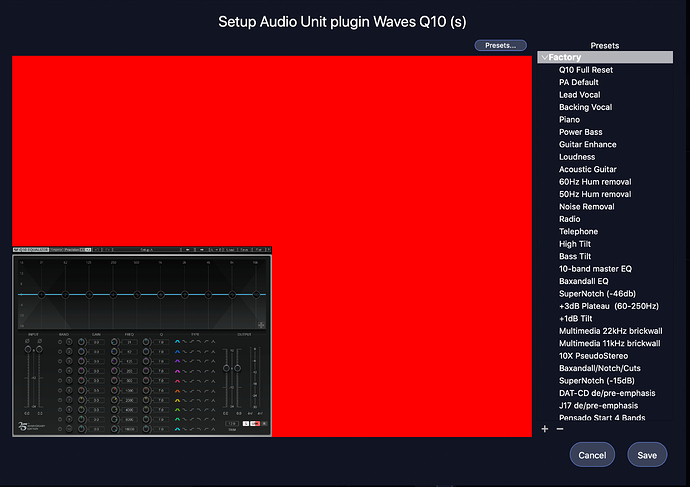Select bell filter type for band 6 (orange)

coord(177,391)
